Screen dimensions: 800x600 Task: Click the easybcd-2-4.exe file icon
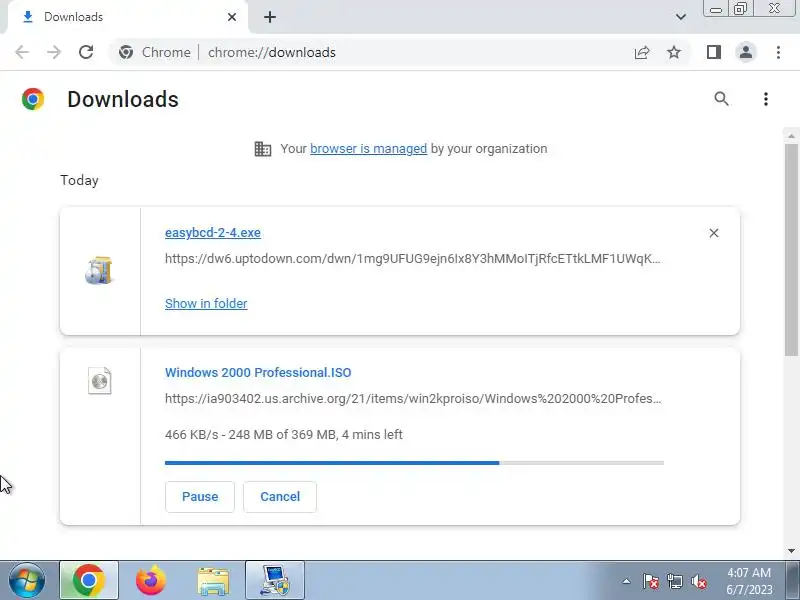coord(99,270)
